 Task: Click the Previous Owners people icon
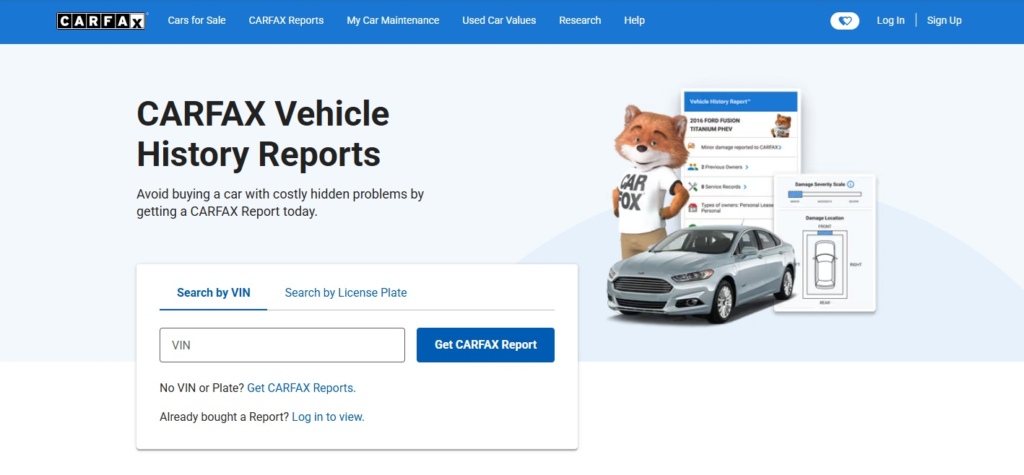click(692, 166)
